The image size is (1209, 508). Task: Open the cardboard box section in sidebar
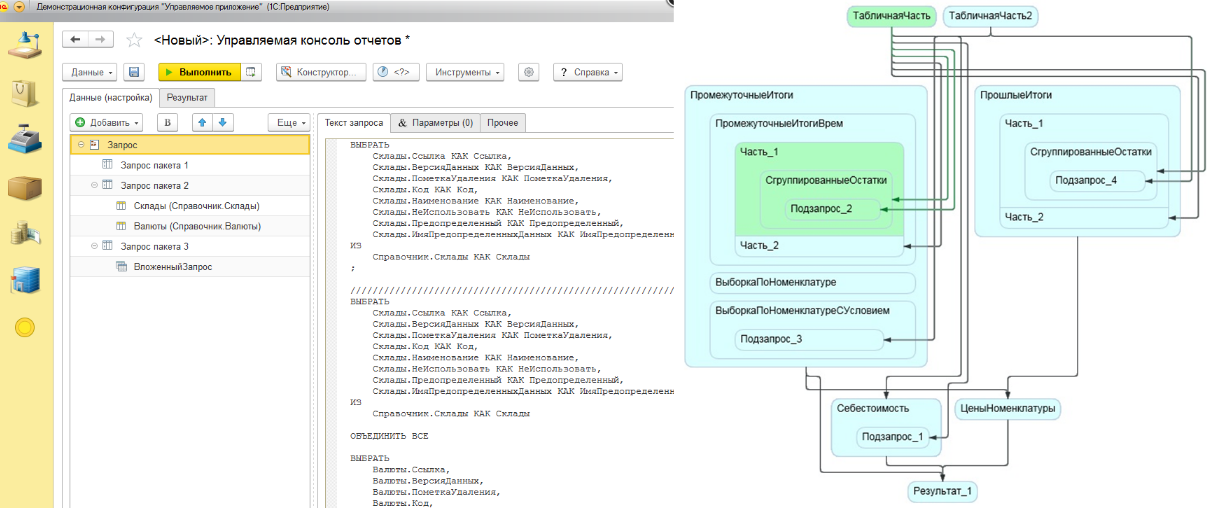coord(25,187)
